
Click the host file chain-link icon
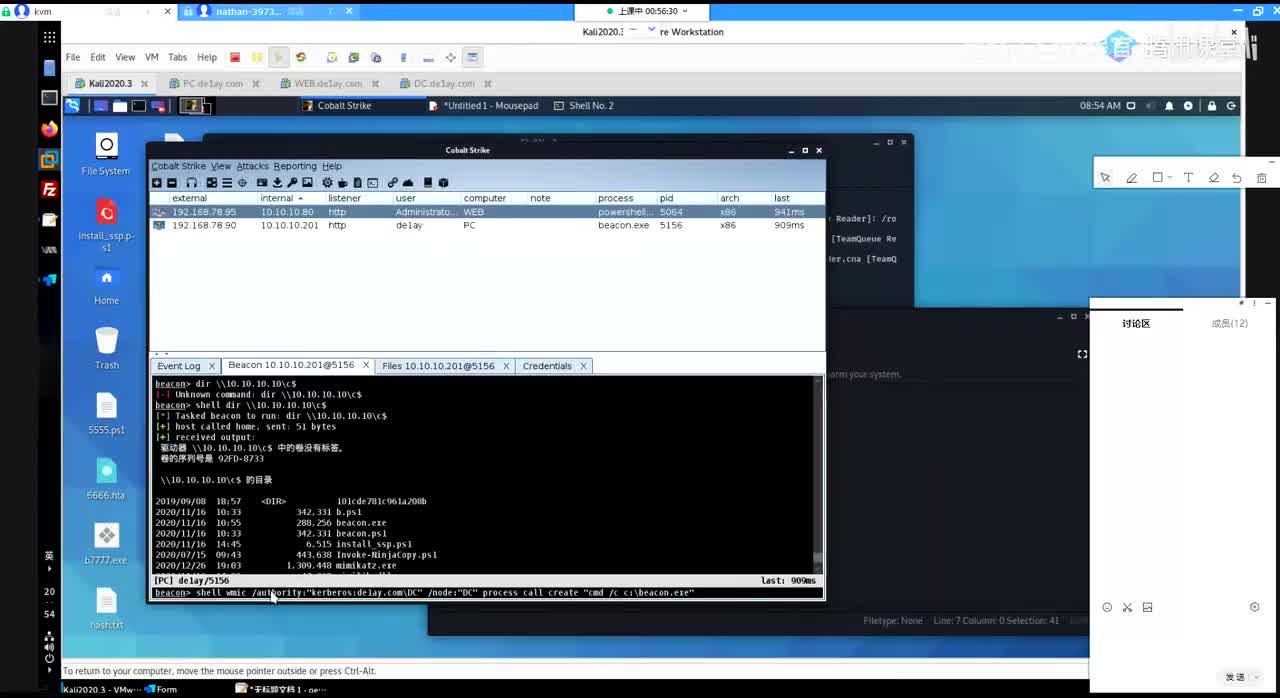[393, 183]
